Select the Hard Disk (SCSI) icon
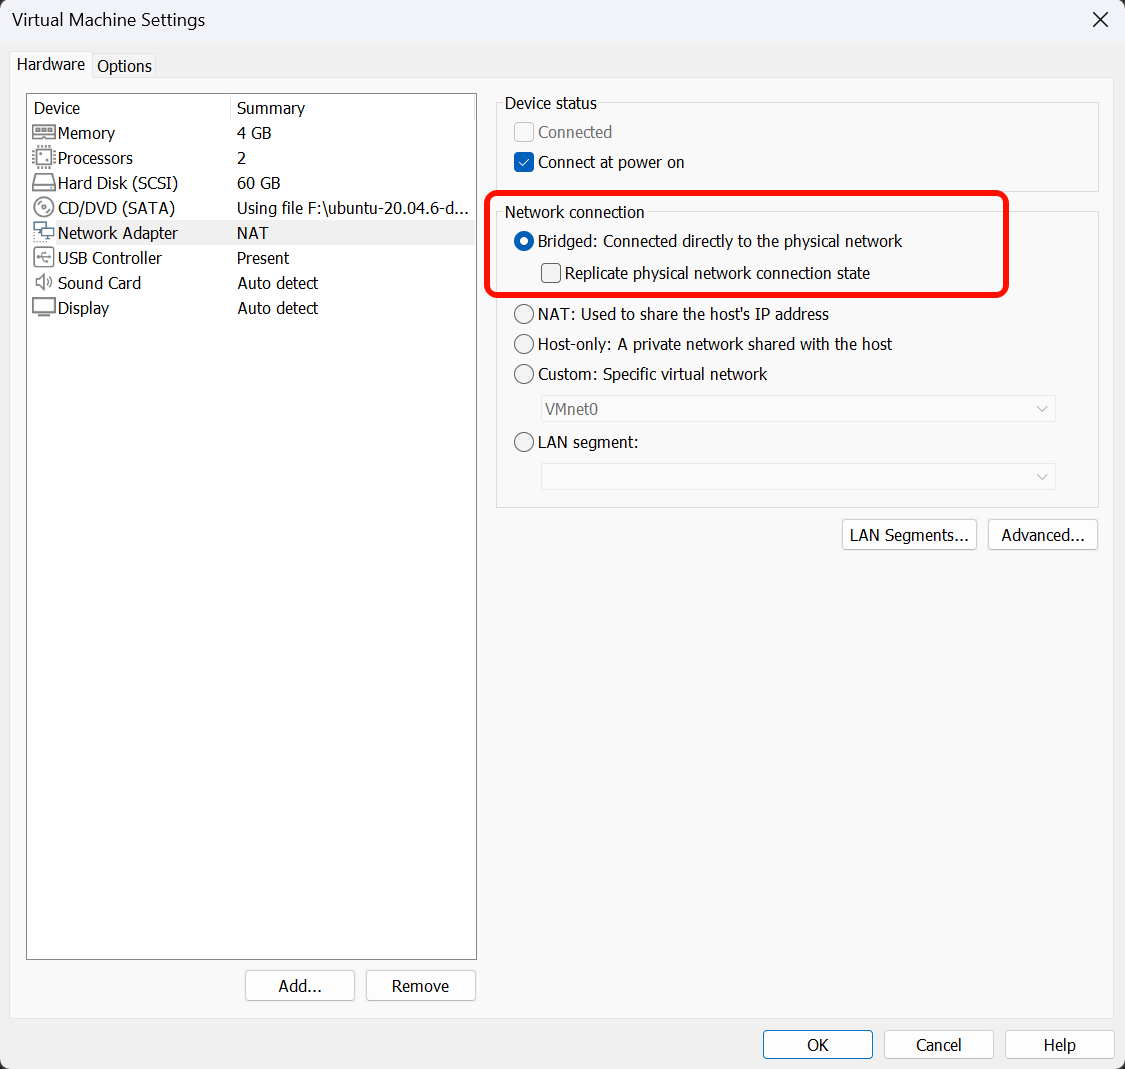The width and height of the screenshot is (1125, 1069). 44,183
